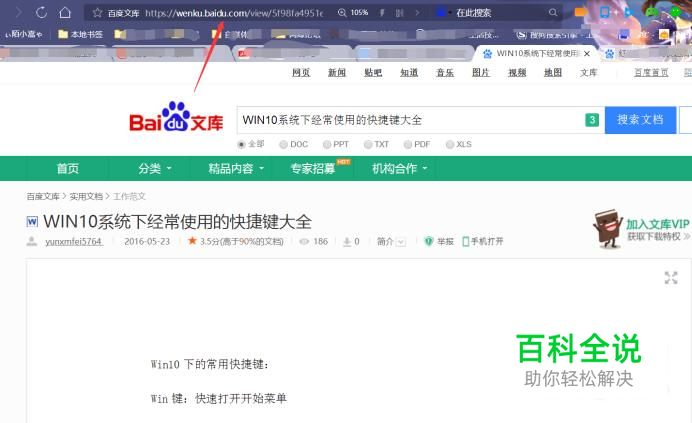Enter fullscreen with the expand icon
The width and height of the screenshot is (692, 423).
pos(671,278)
